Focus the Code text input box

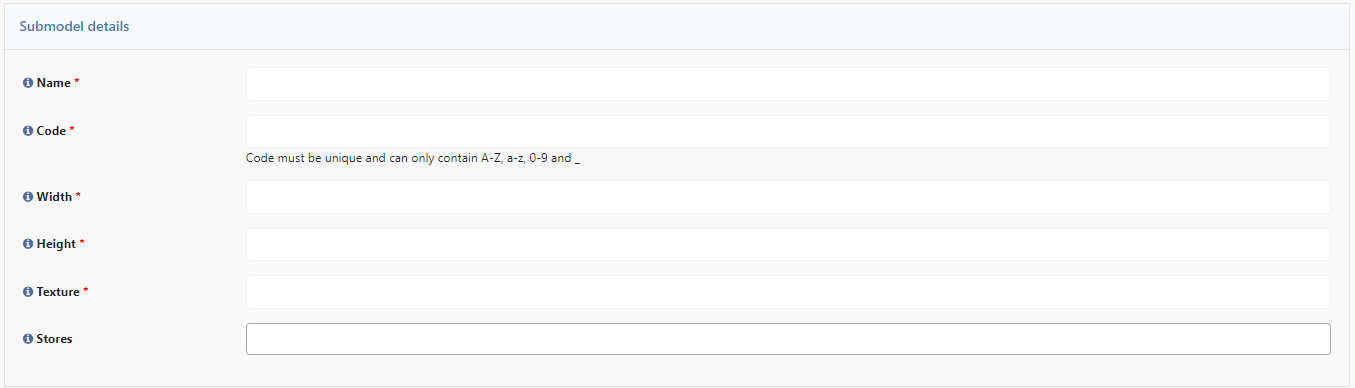pyautogui.click(x=788, y=132)
